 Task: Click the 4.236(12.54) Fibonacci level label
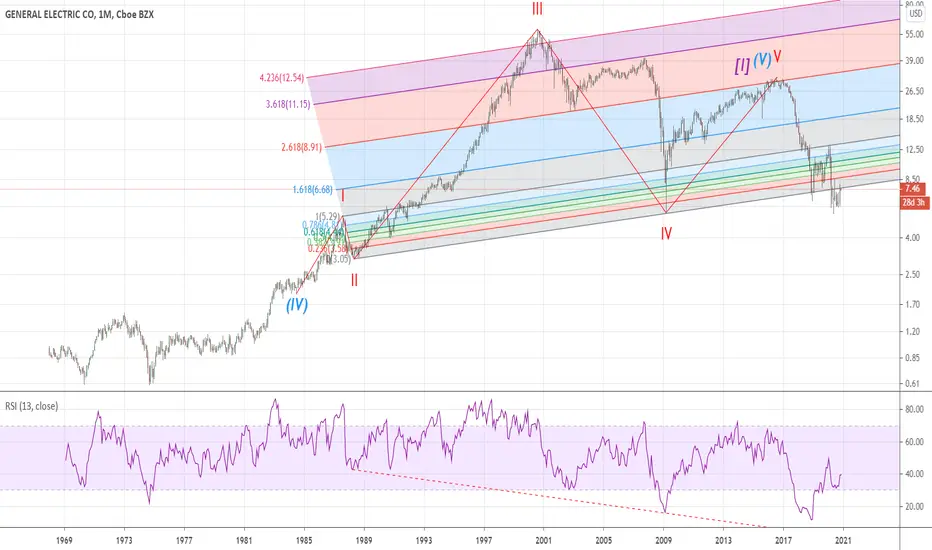click(282, 77)
